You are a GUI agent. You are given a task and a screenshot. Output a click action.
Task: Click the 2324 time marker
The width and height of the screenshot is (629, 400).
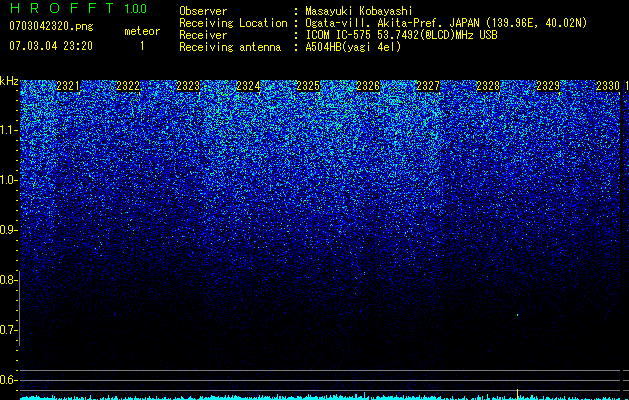[x=248, y=86]
